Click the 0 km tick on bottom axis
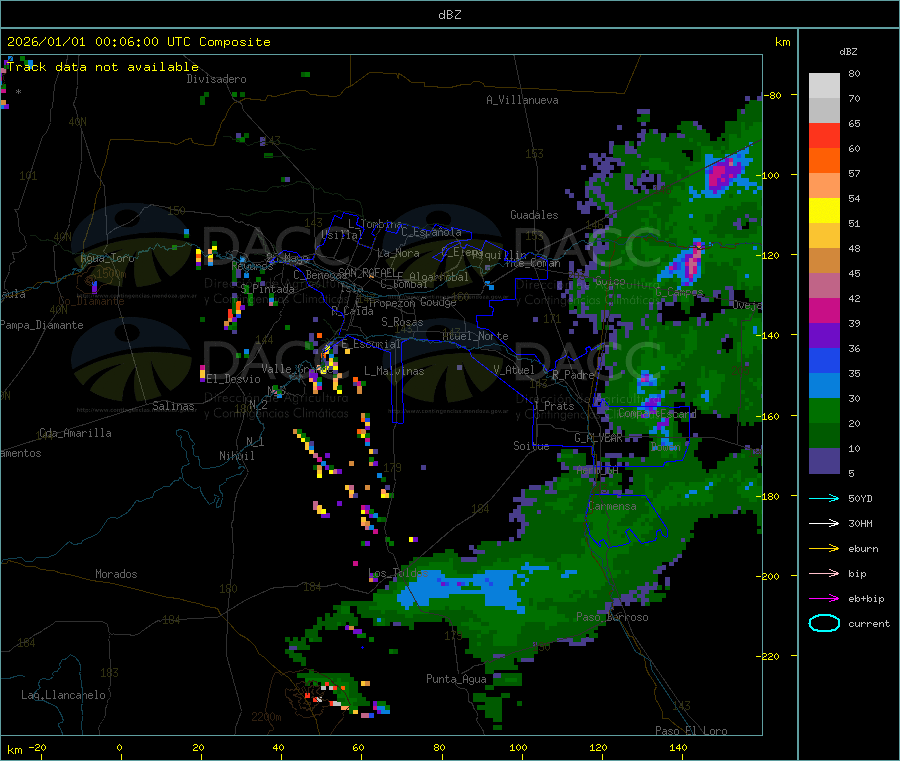900x761 pixels. pyautogui.click(x=120, y=747)
